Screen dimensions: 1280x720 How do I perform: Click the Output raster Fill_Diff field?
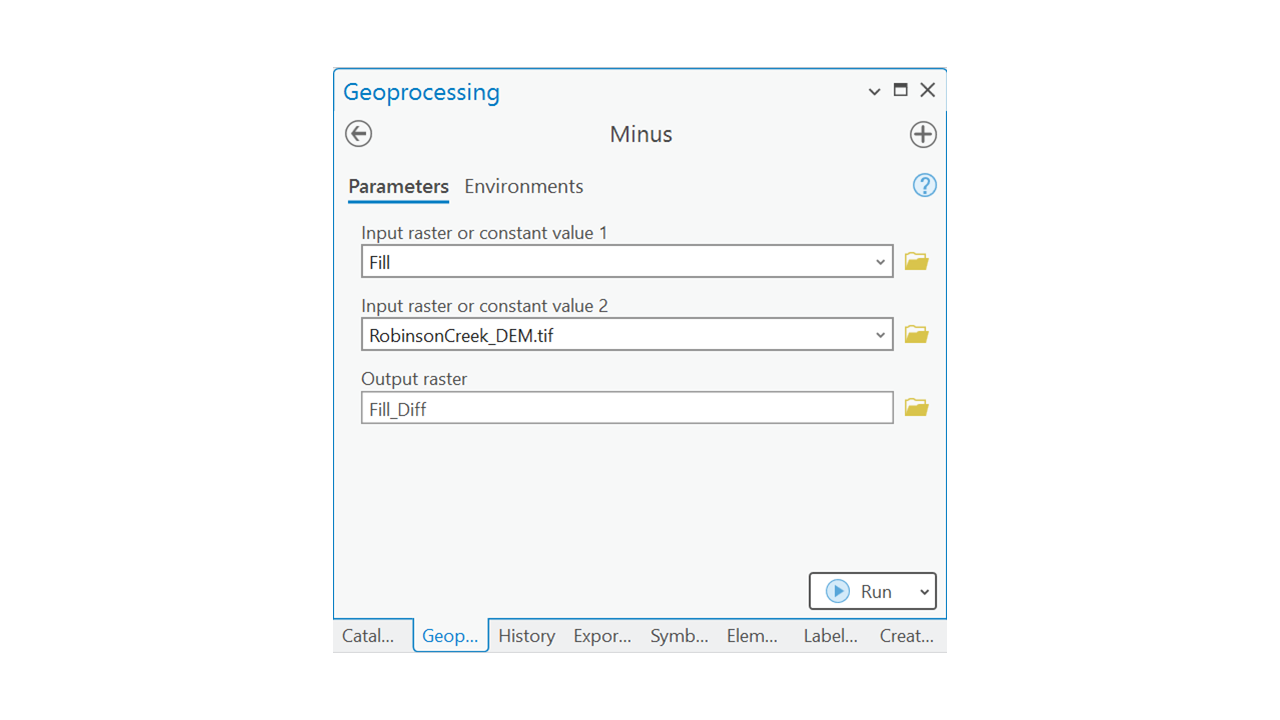tap(626, 408)
